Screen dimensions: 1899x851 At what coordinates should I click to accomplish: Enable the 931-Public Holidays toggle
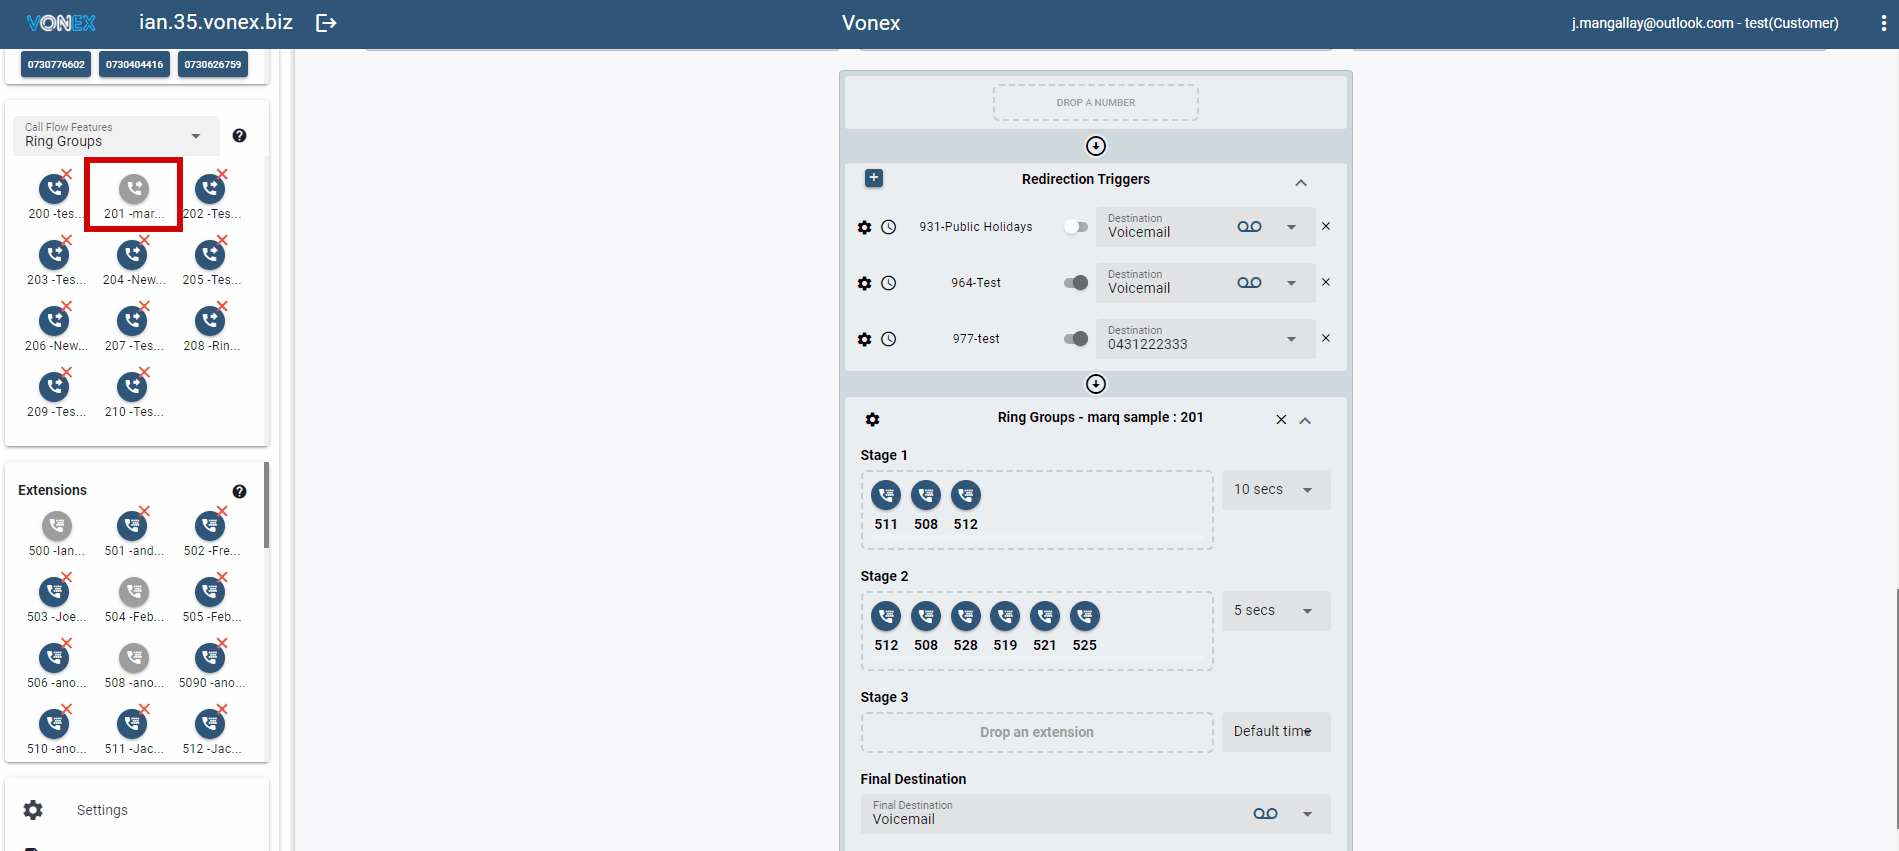(x=1075, y=227)
